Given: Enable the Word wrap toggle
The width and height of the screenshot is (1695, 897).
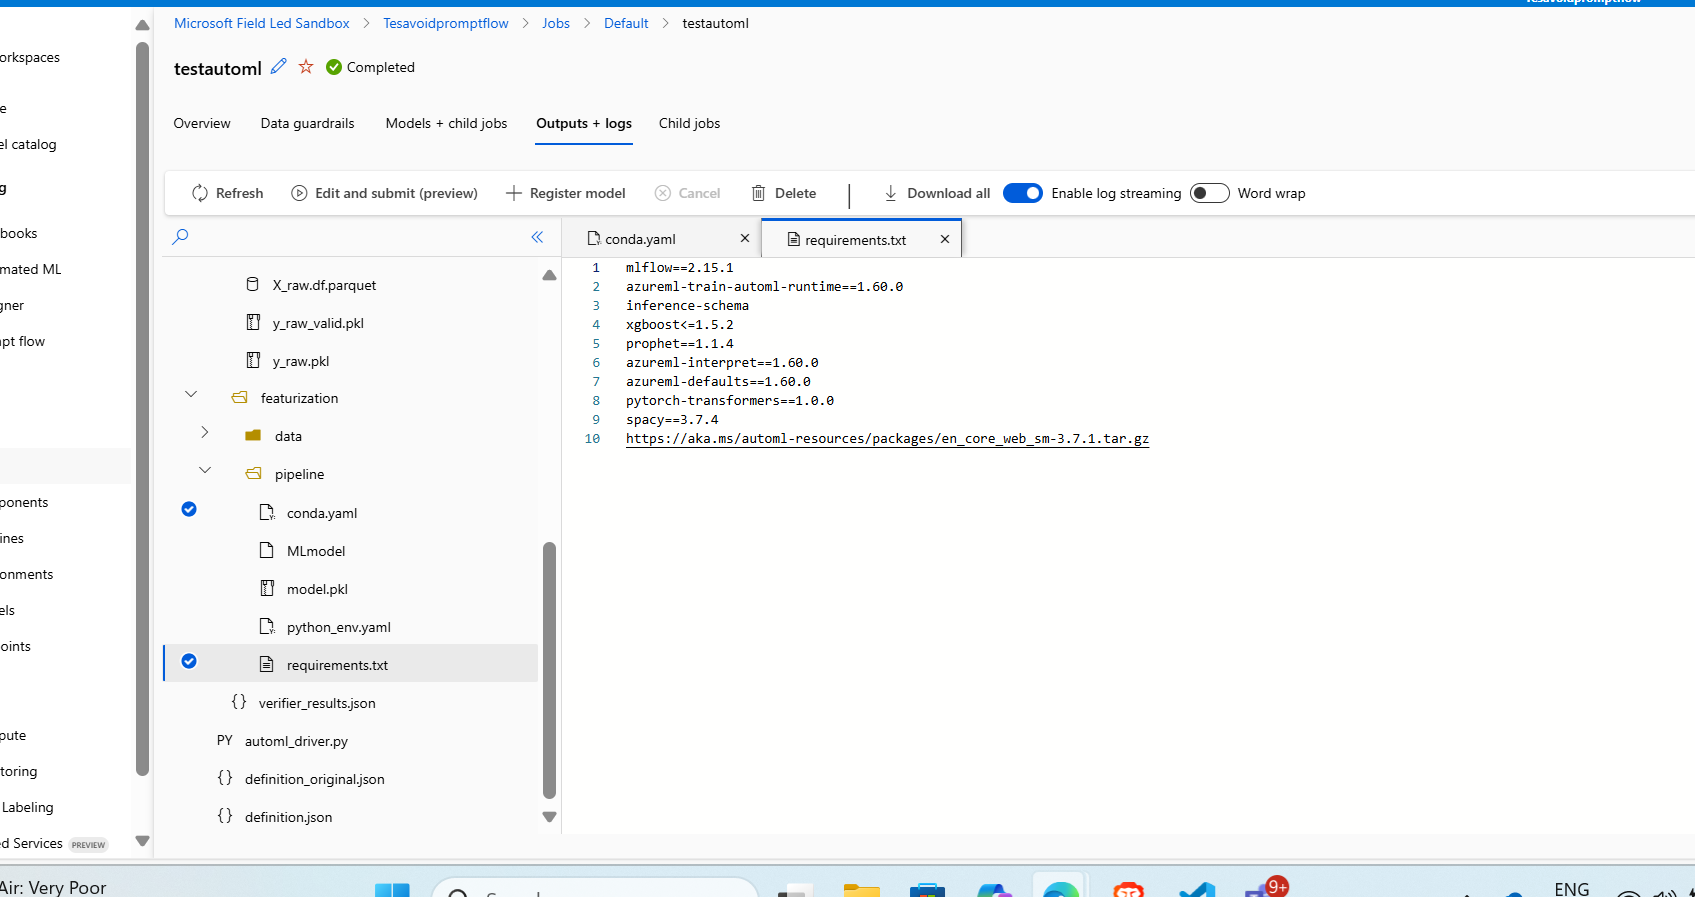Looking at the screenshot, I should 1209,193.
